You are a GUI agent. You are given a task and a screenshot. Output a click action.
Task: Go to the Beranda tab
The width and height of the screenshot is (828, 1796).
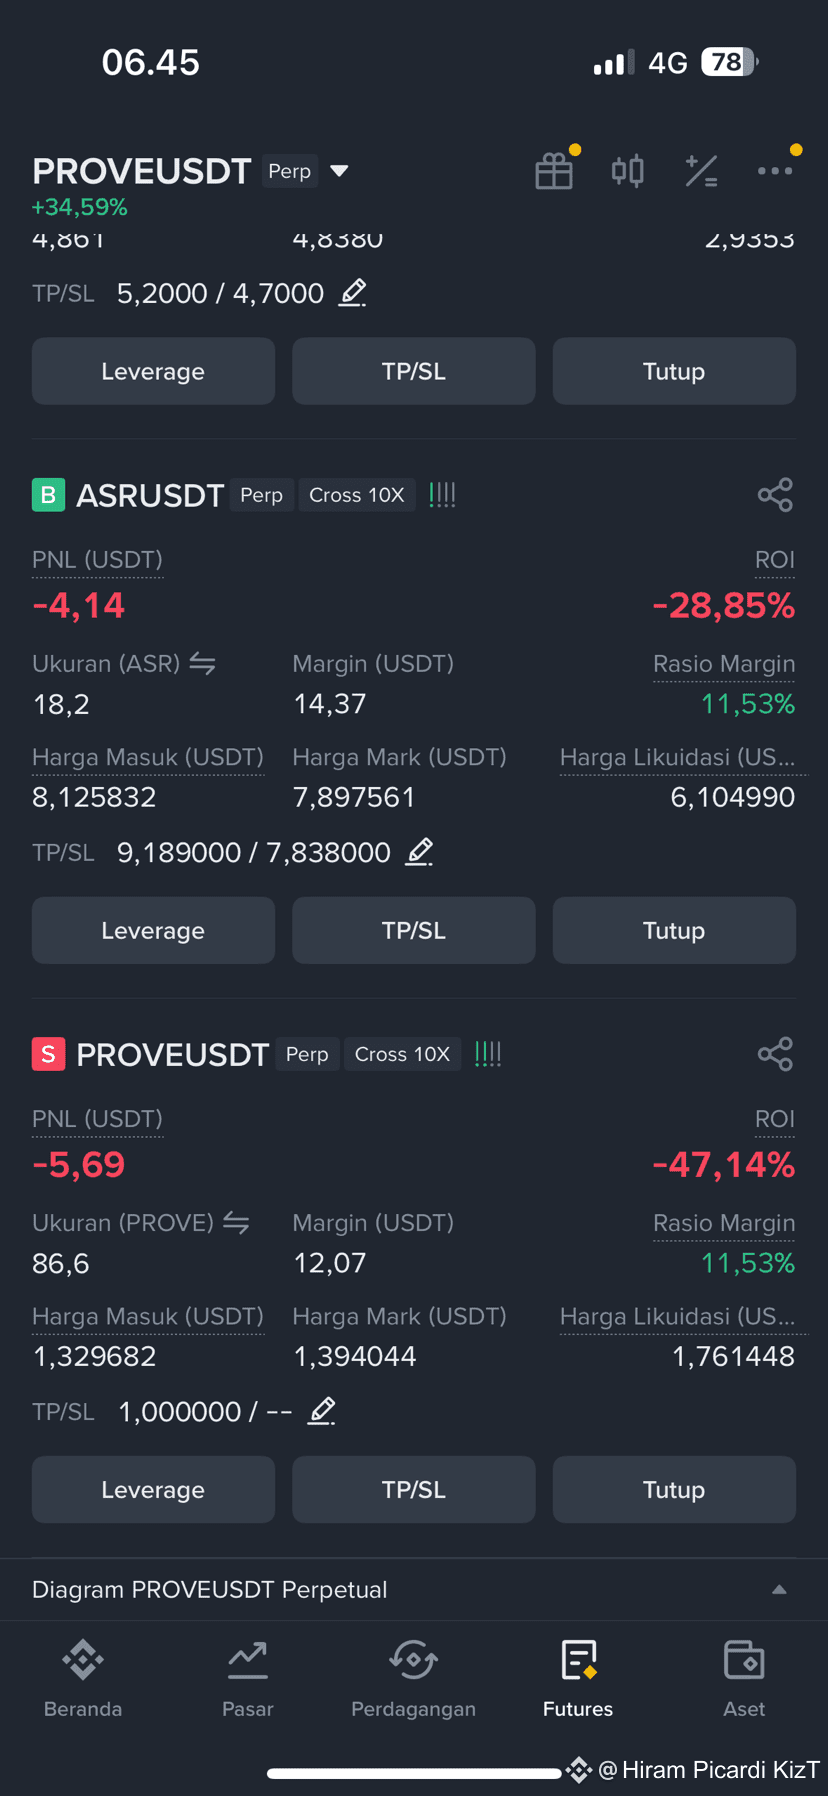[83, 1679]
